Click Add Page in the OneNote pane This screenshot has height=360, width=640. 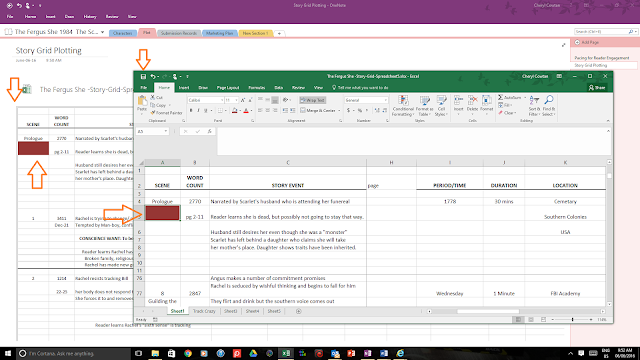pos(587,42)
